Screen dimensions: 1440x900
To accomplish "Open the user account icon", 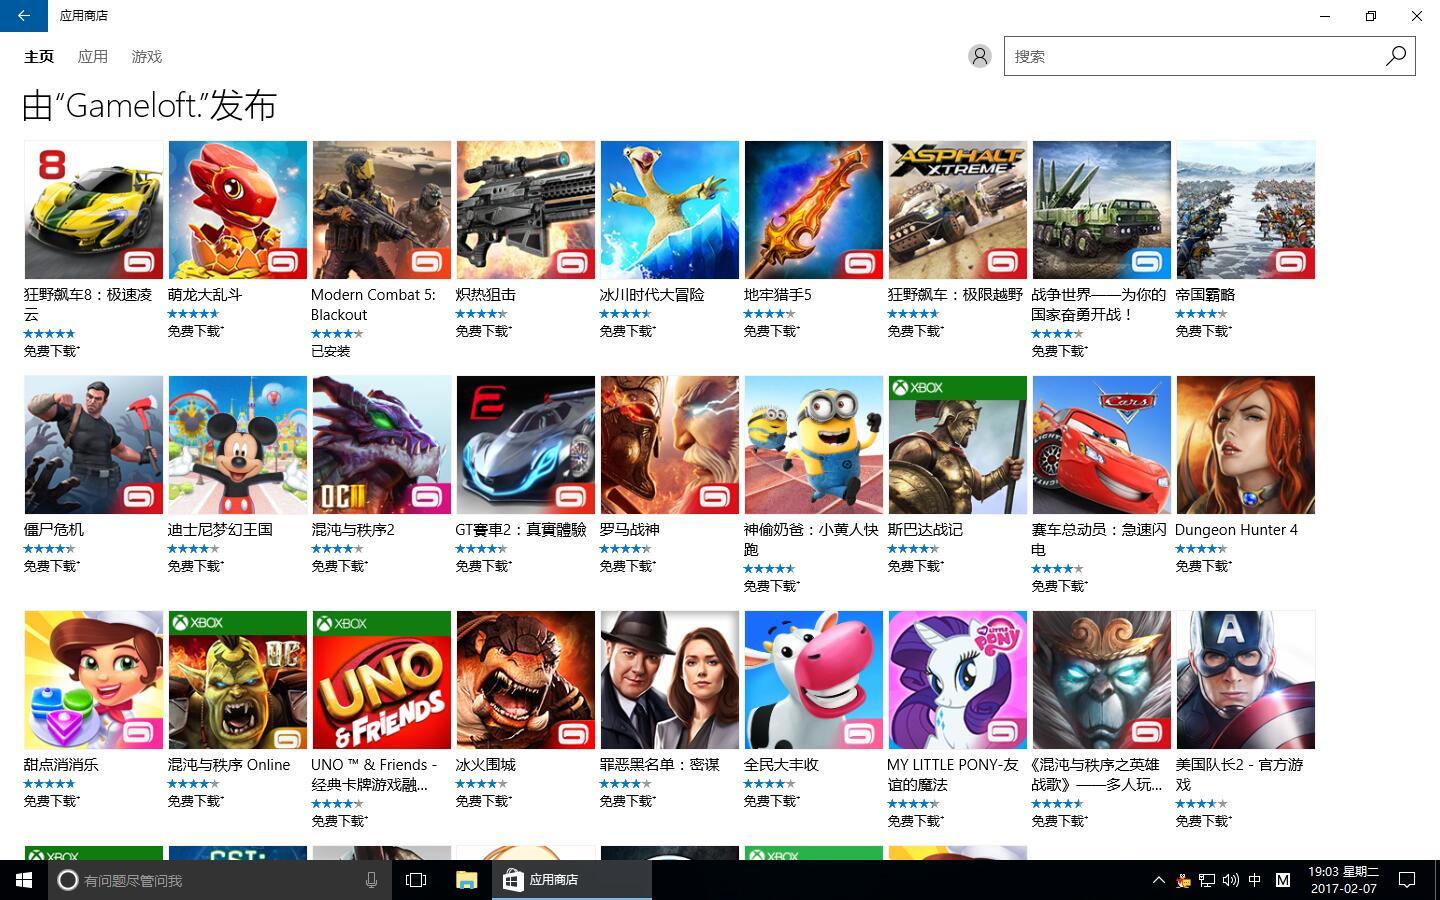I will pos(980,56).
